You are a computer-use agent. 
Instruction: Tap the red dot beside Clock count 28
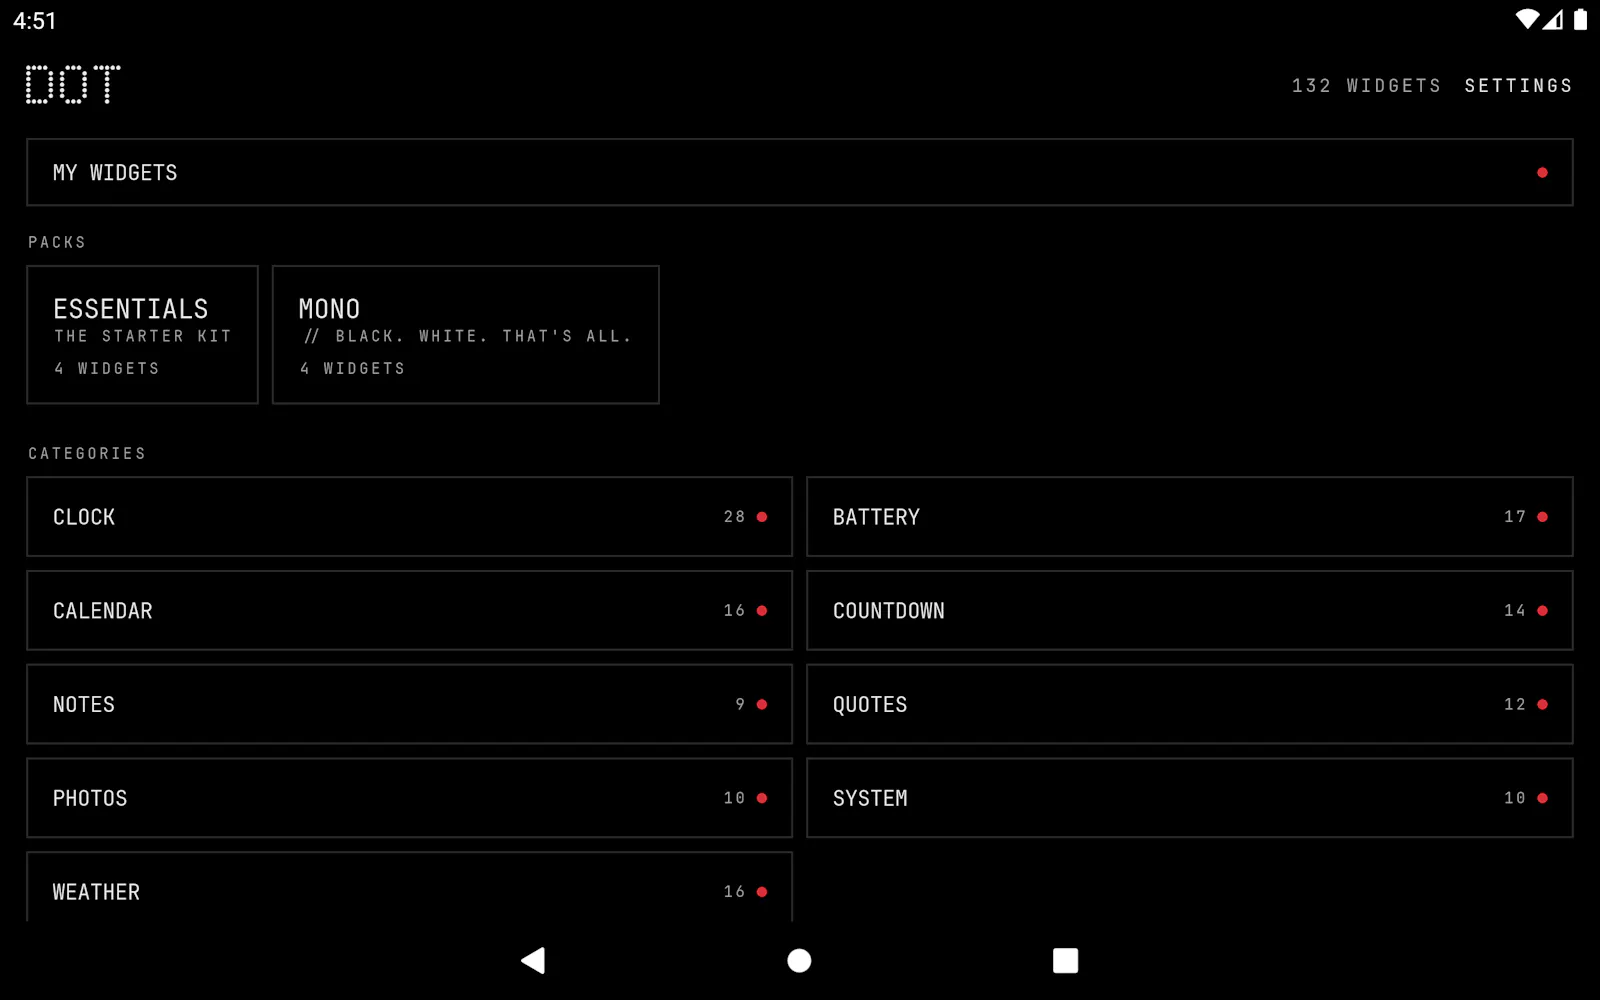click(x=762, y=517)
